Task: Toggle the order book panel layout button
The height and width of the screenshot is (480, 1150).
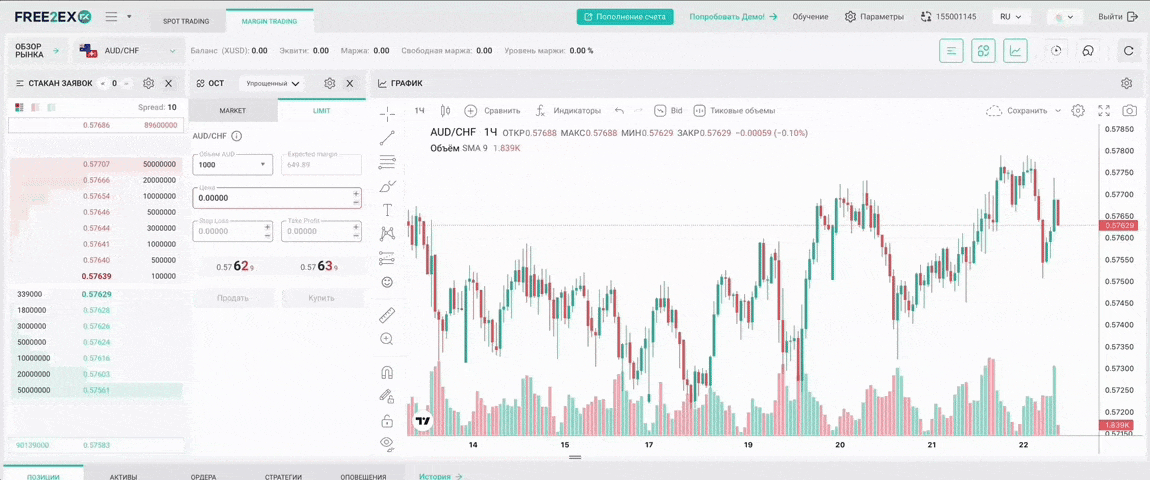Action: (x=951, y=51)
